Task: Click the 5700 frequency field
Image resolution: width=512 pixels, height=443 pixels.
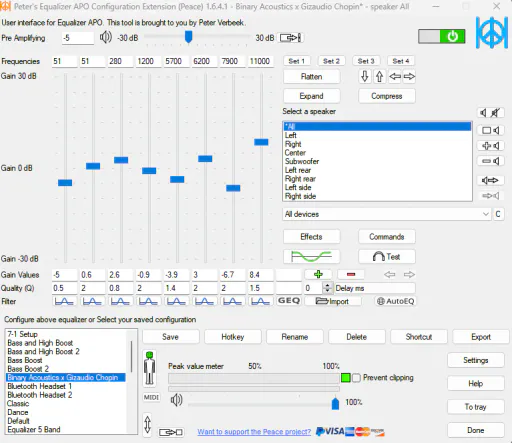Action: click(x=176, y=61)
